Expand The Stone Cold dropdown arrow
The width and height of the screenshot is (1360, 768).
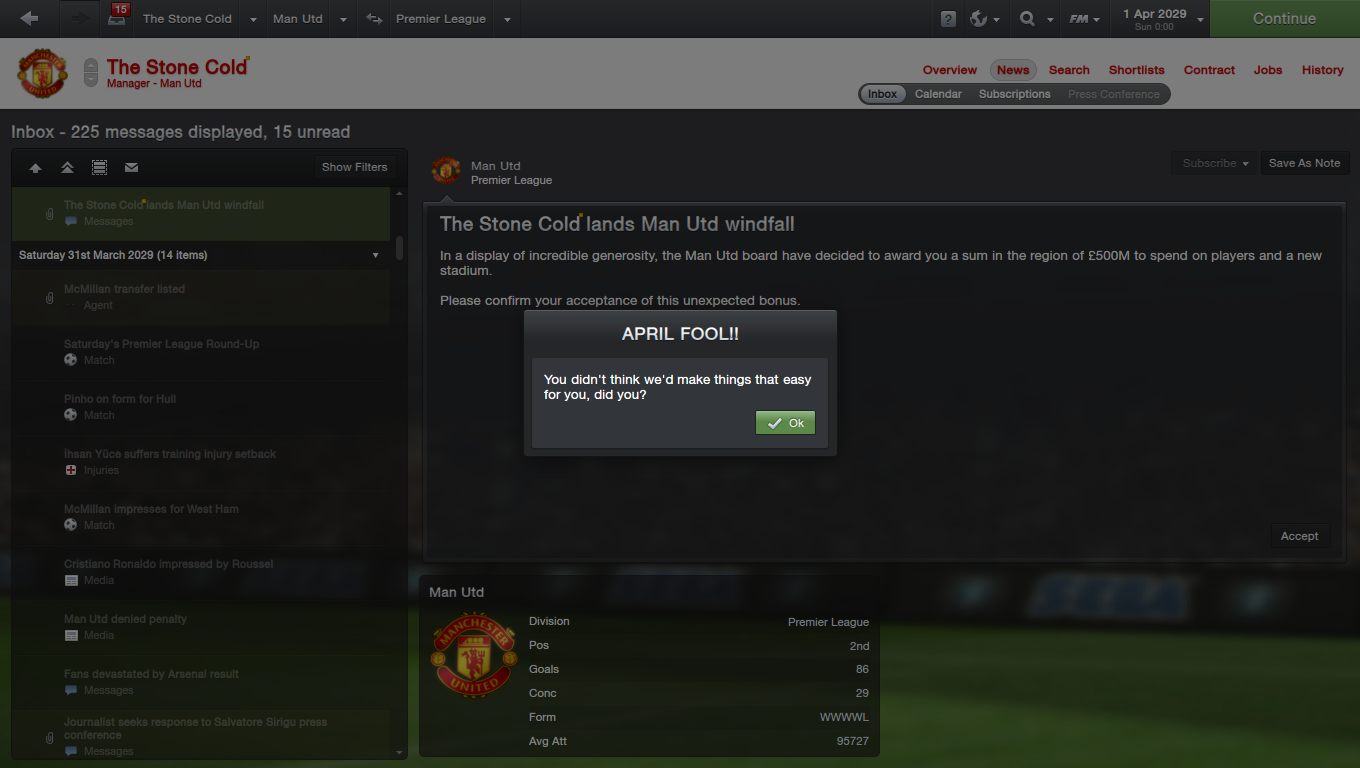(253, 19)
